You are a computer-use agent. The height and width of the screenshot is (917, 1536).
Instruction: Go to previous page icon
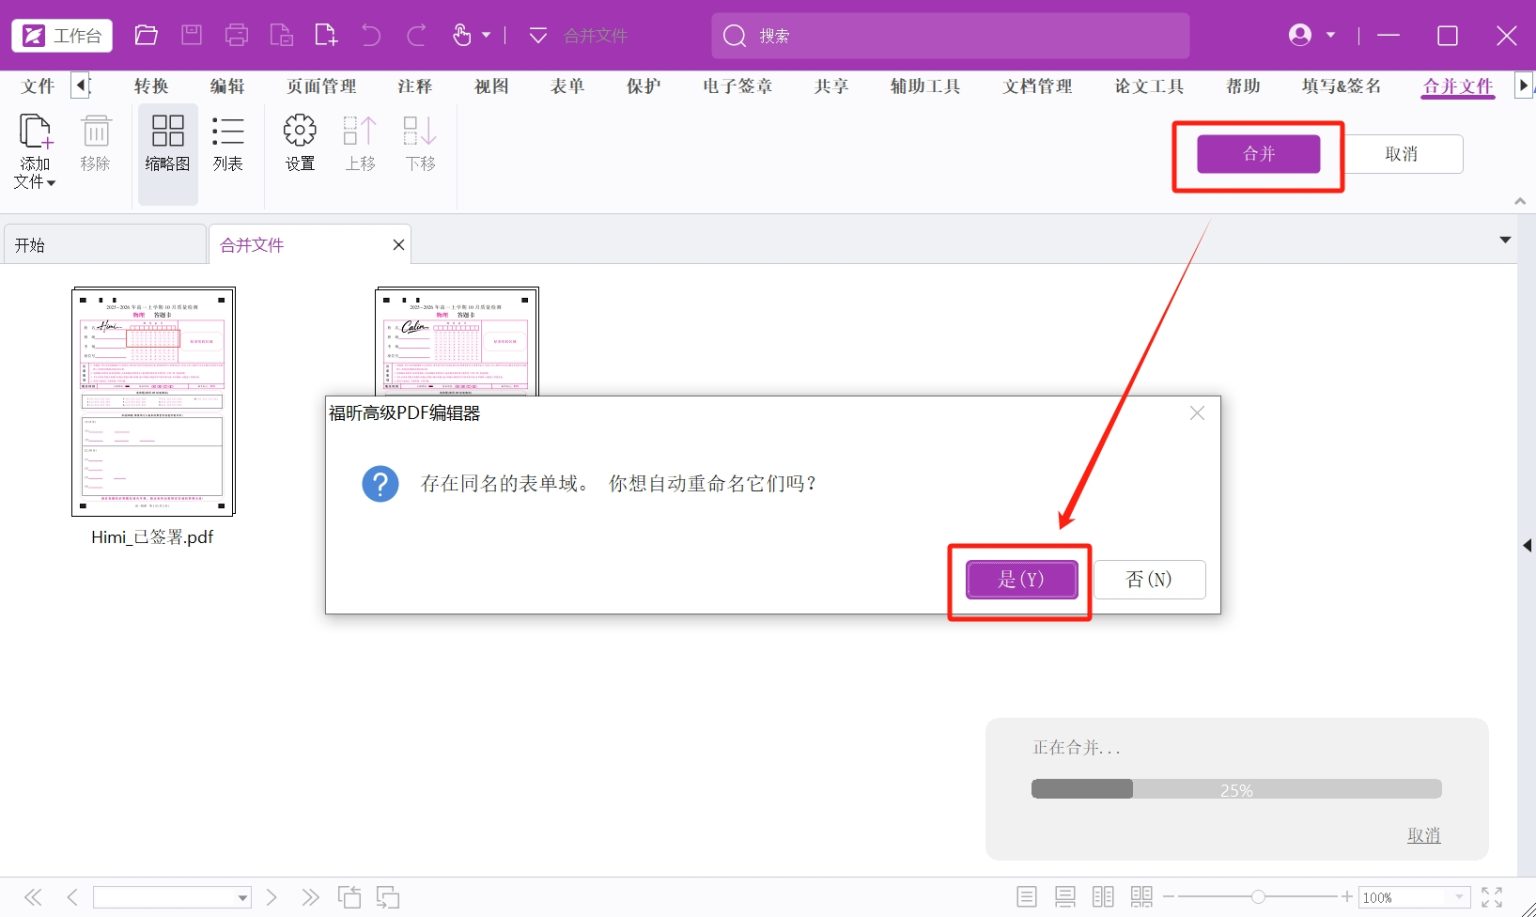[x=72, y=897]
